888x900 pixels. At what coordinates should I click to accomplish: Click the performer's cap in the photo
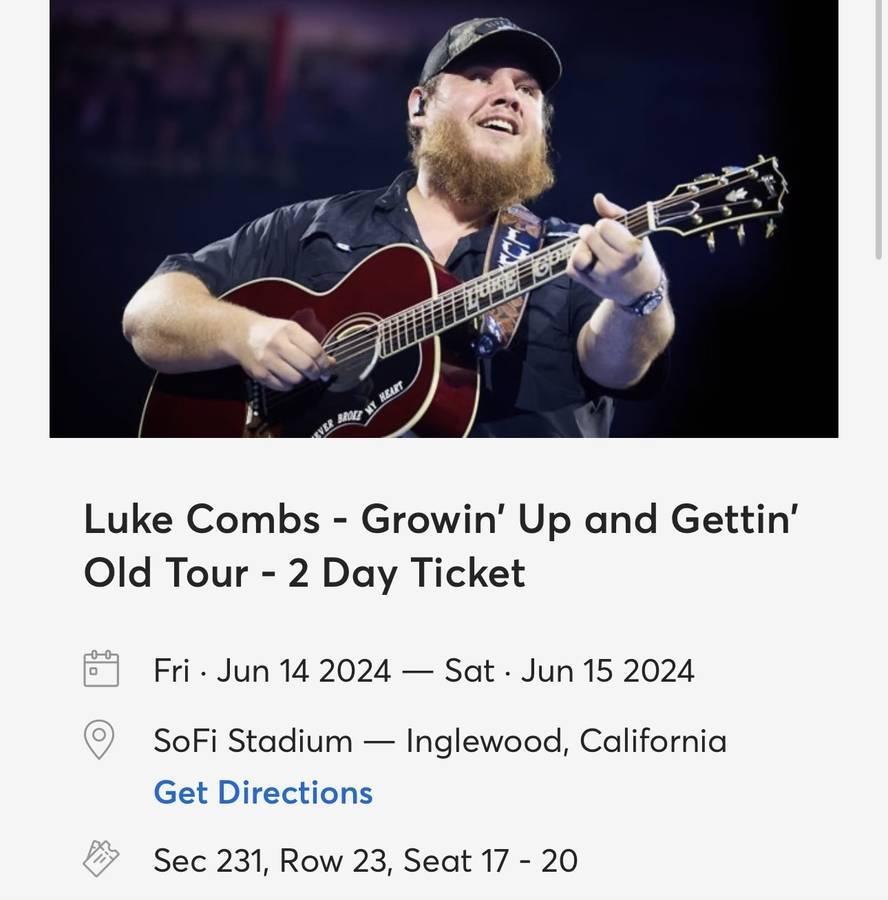pyautogui.click(x=489, y=50)
